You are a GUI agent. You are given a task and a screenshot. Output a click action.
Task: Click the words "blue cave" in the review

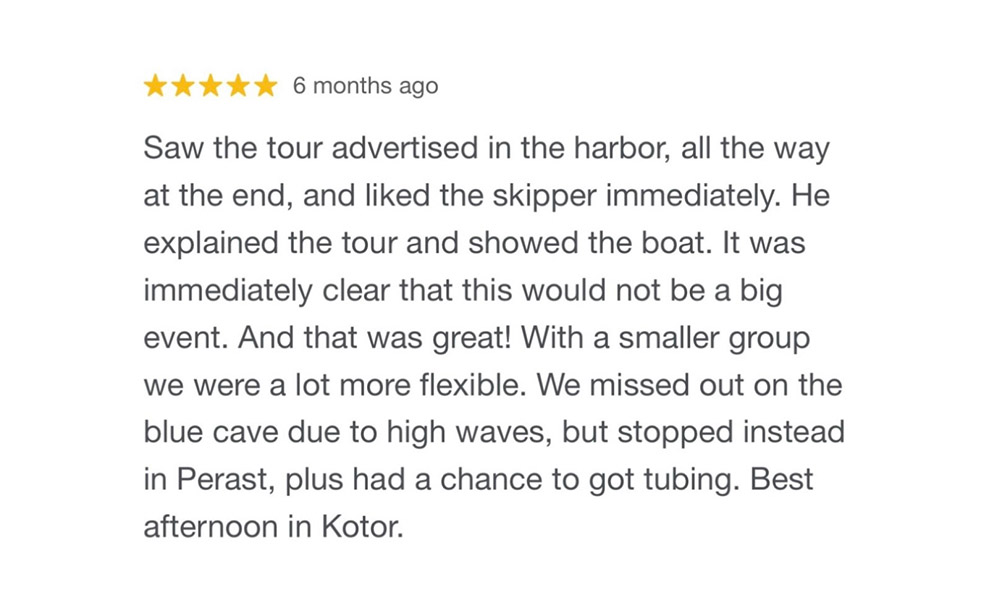click(x=213, y=432)
